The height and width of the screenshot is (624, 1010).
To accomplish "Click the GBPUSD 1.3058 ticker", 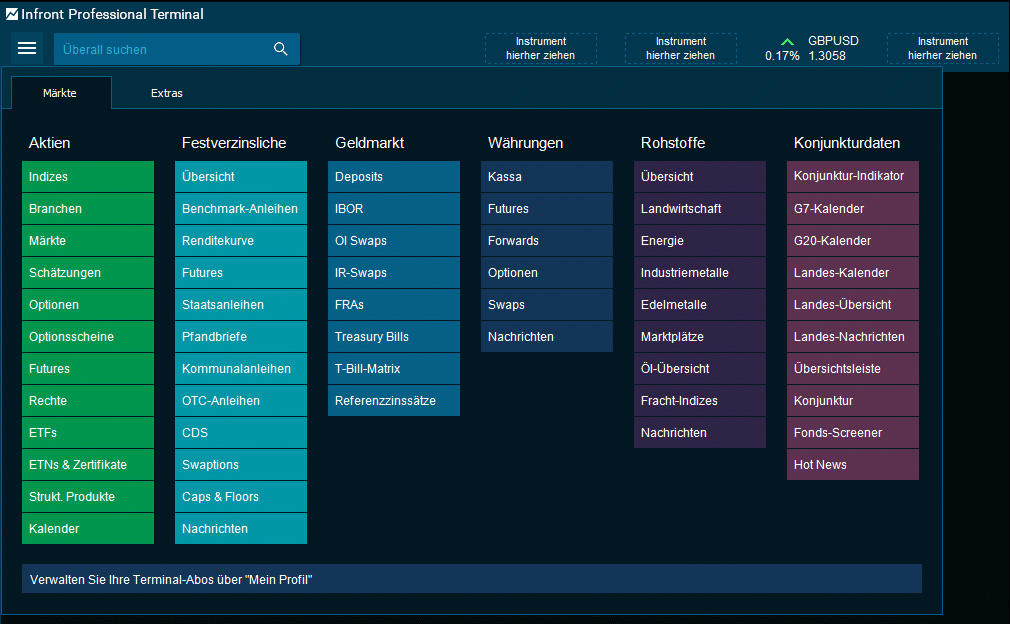I will [832, 49].
